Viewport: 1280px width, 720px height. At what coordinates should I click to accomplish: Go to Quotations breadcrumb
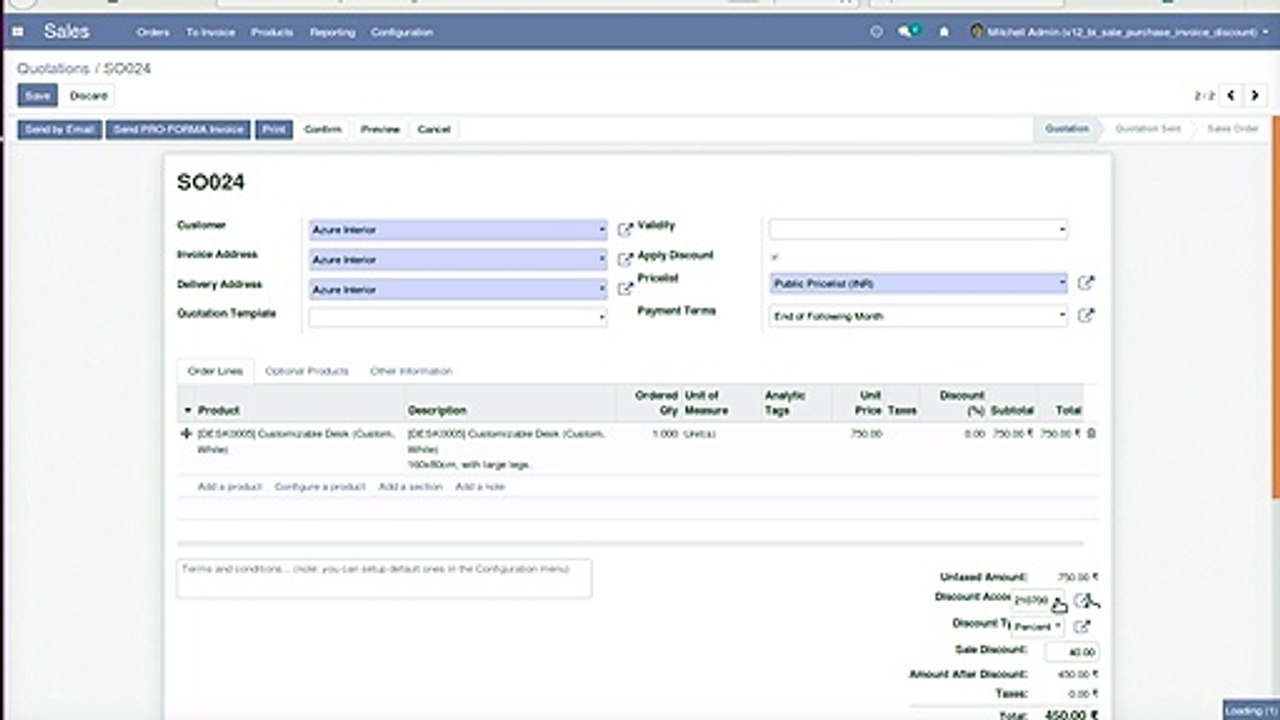pos(53,68)
